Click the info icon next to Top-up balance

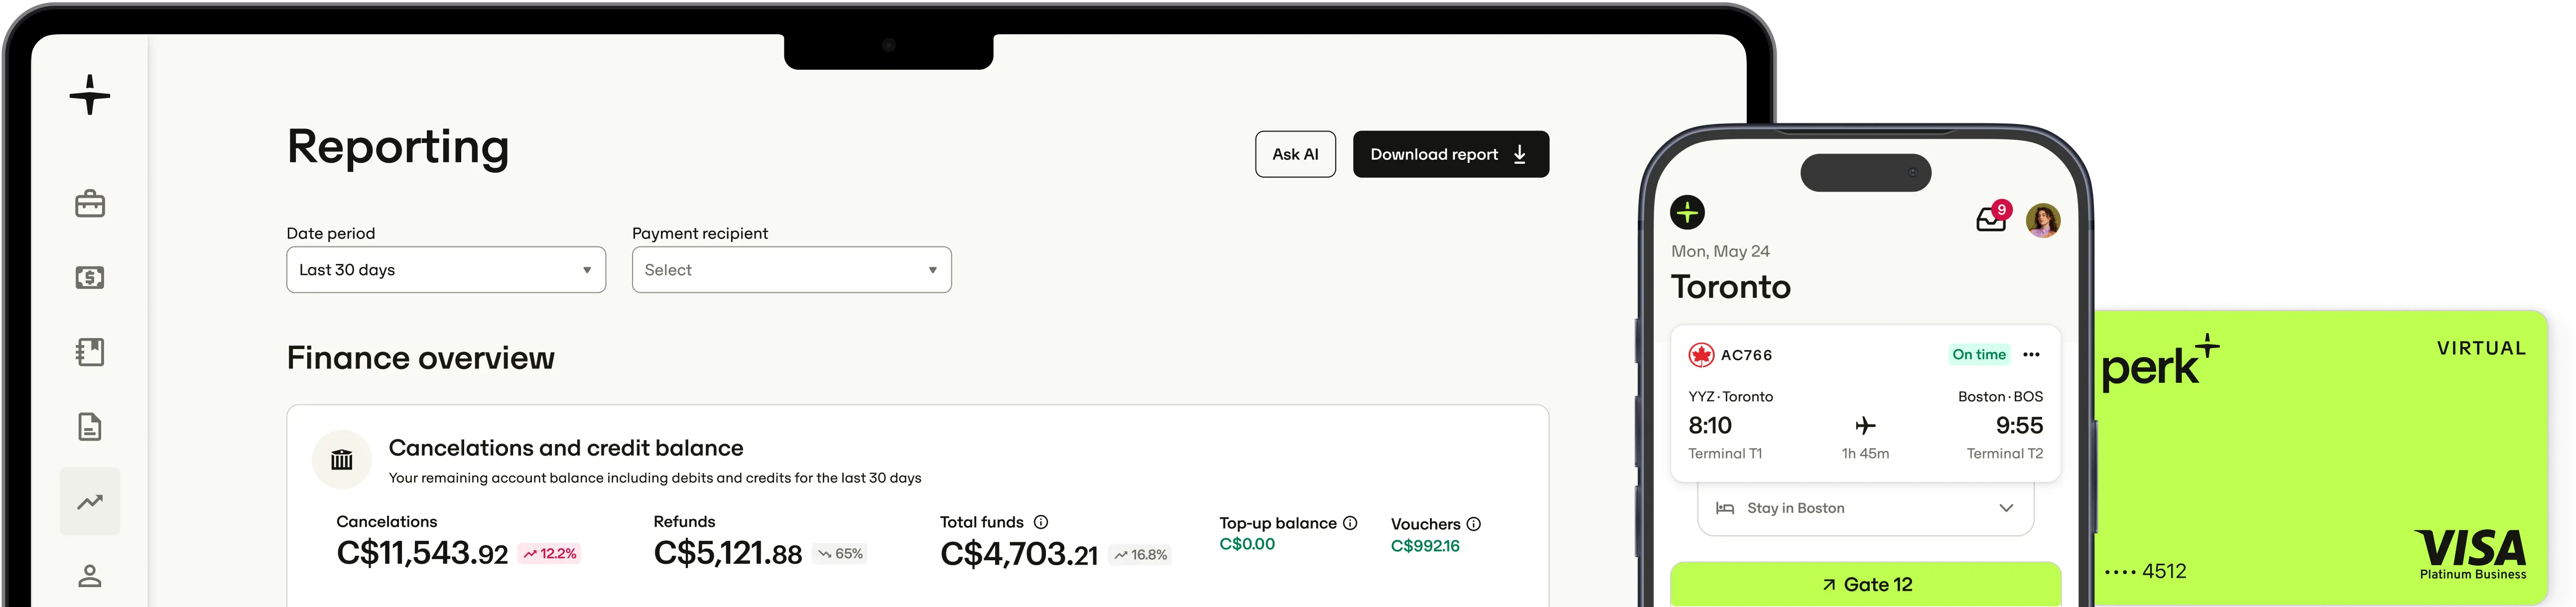(1350, 523)
